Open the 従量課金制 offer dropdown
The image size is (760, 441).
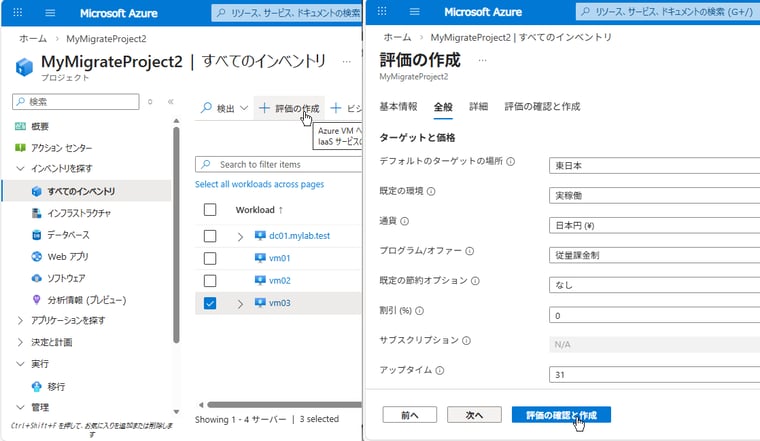coord(654,255)
